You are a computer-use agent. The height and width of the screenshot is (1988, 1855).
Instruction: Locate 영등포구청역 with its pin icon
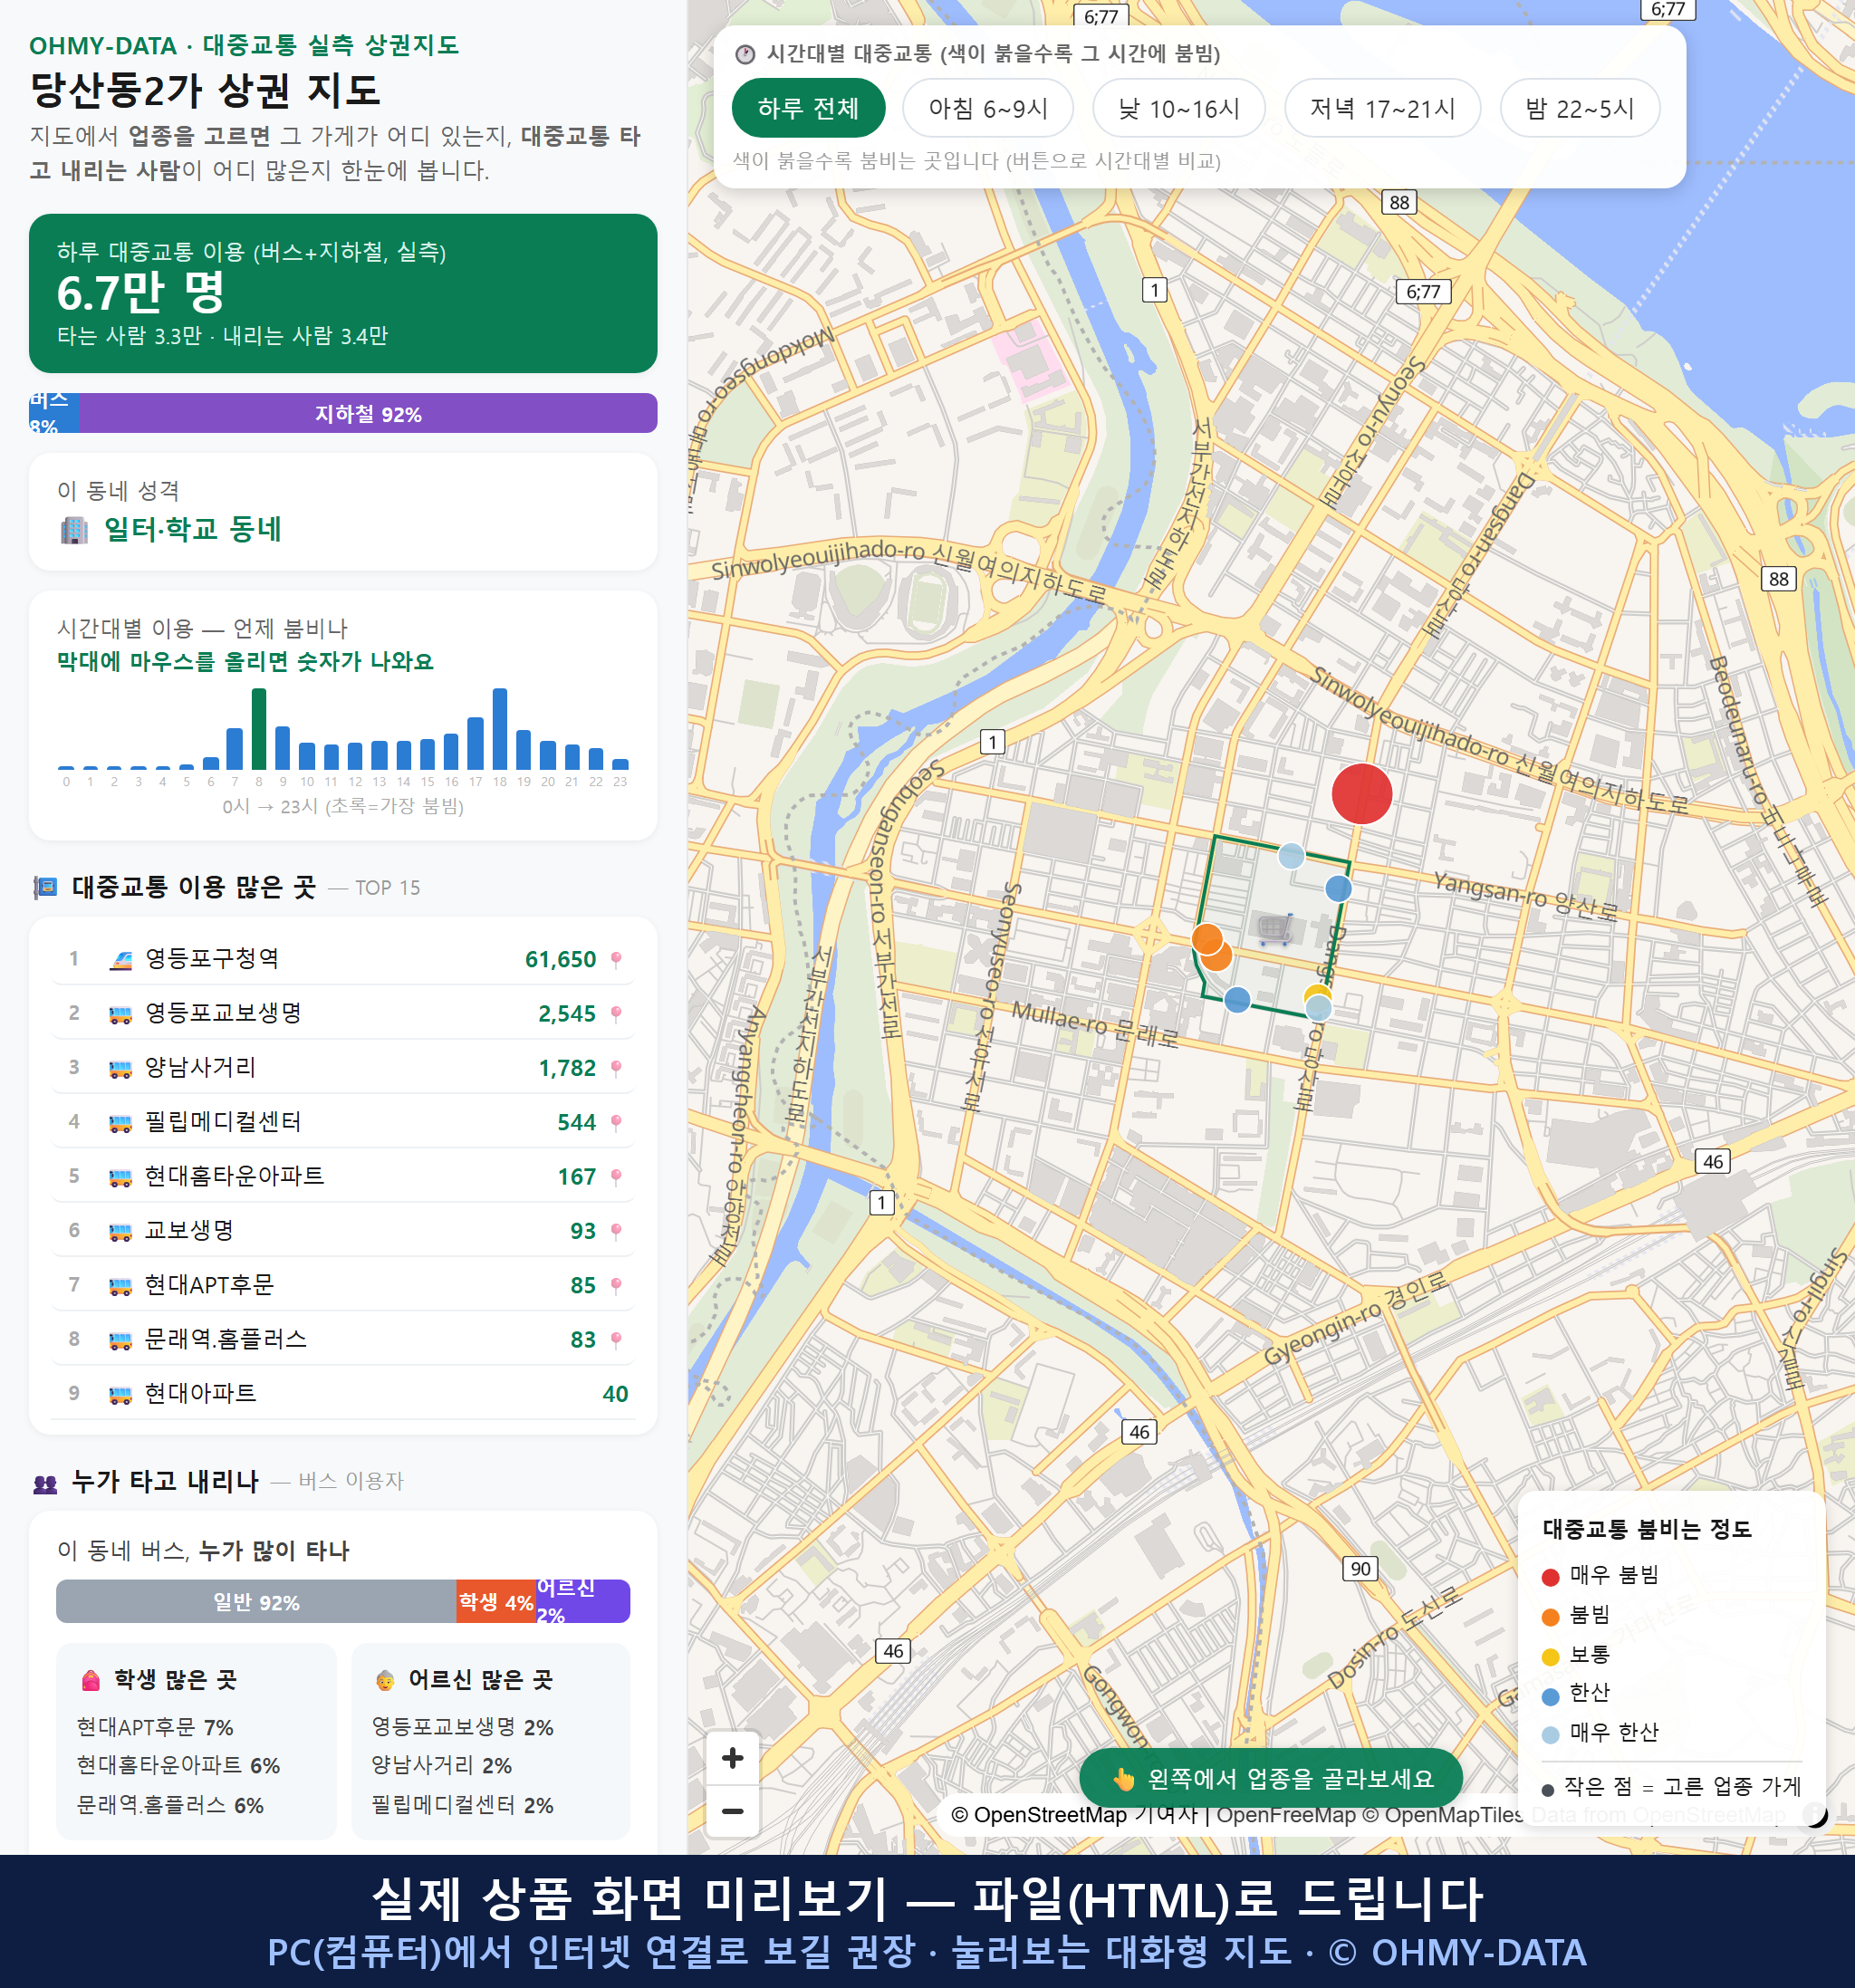tap(616, 959)
